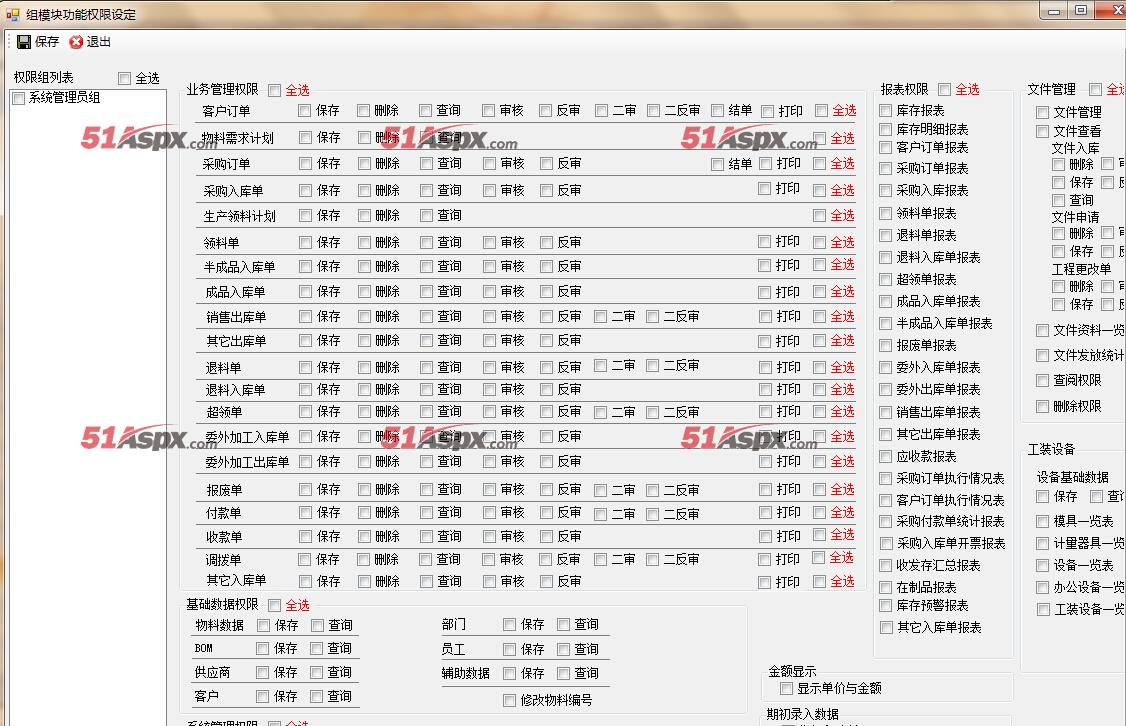Enable 保存 for 部门
1126x726 pixels.
(509, 625)
